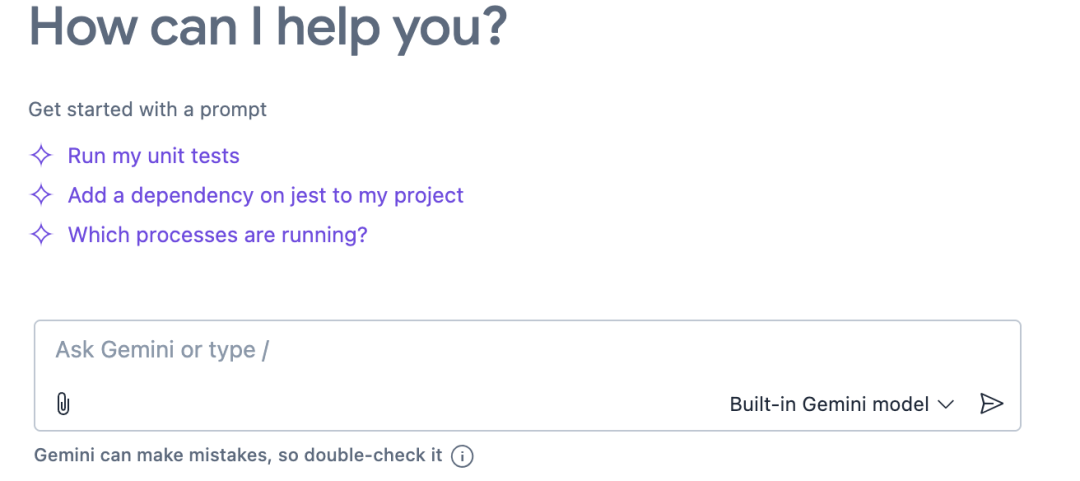This screenshot has width=1080, height=481.
Task: Choose the "Run my unit tests" prompt
Action: [153, 156]
